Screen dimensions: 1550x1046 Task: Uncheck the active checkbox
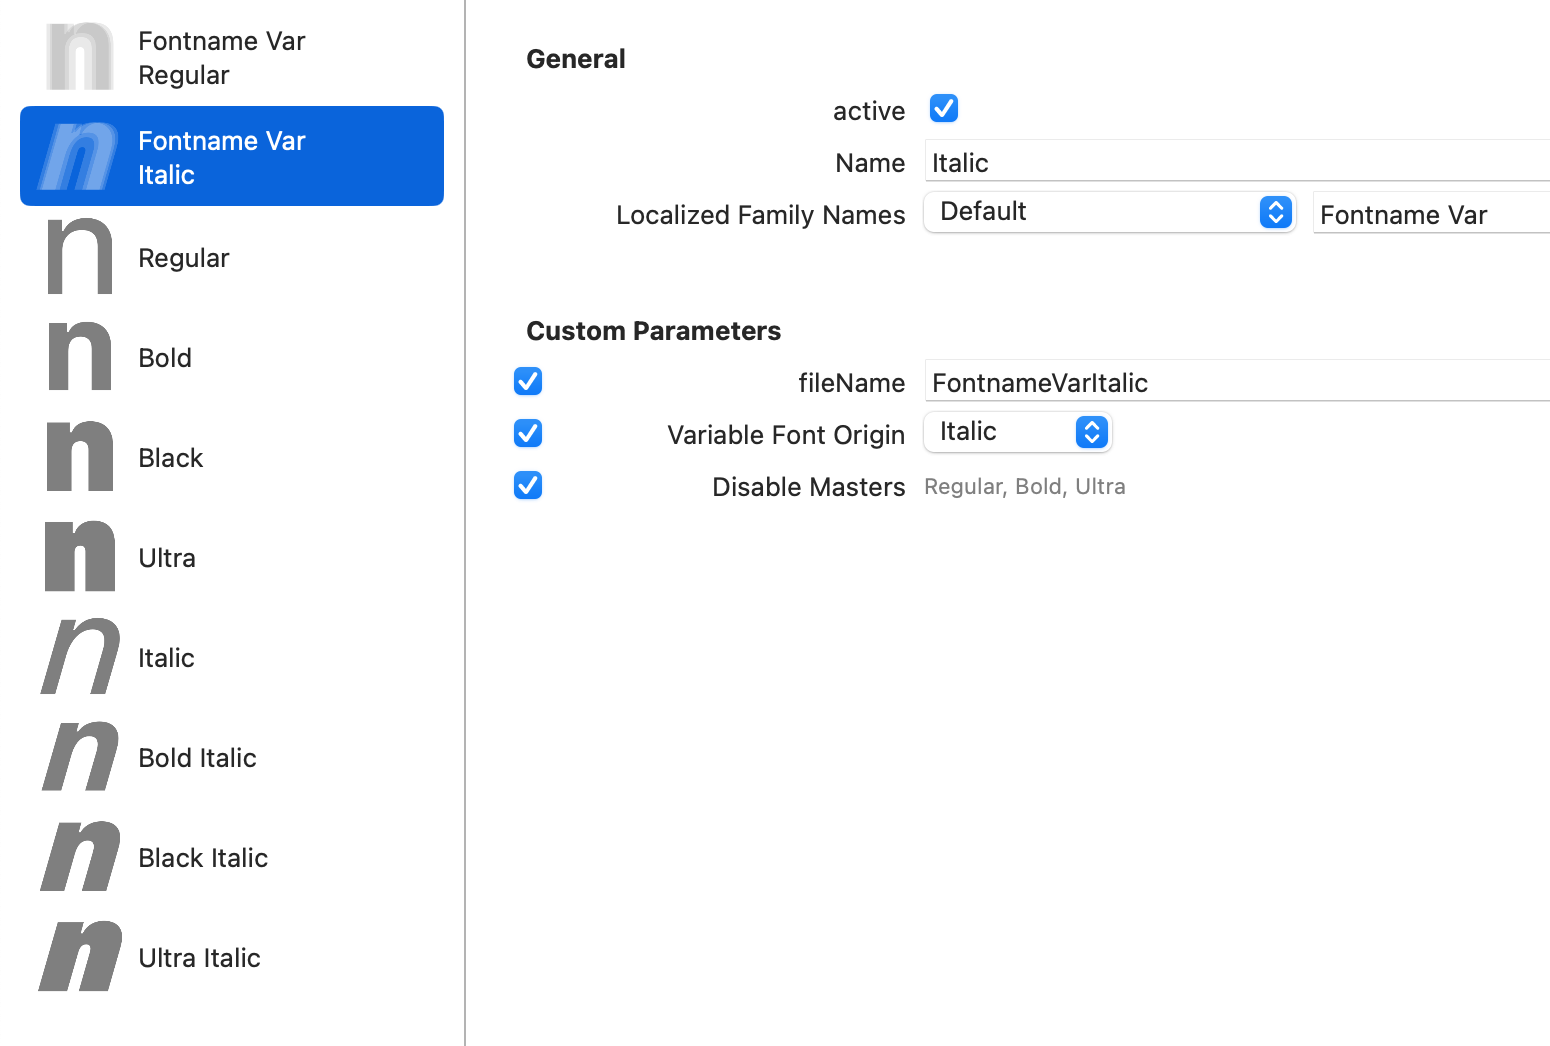(943, 108)
